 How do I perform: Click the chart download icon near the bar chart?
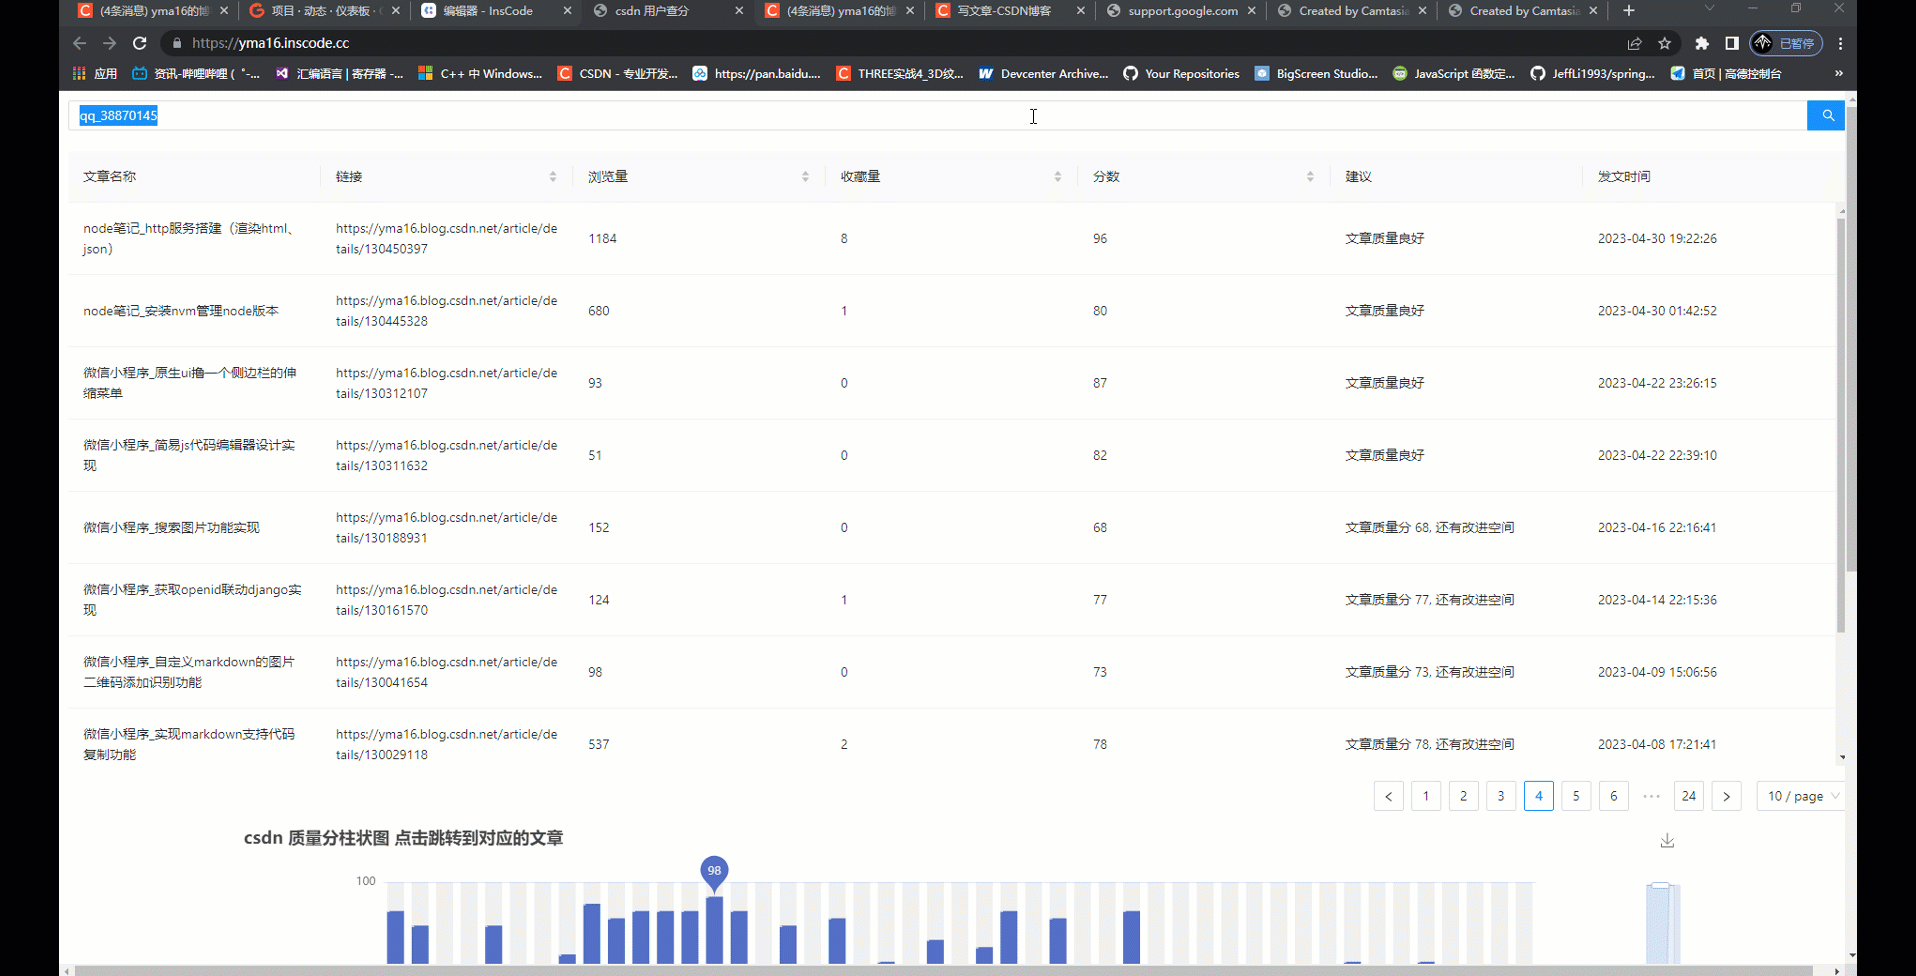tap(1666, 840)
